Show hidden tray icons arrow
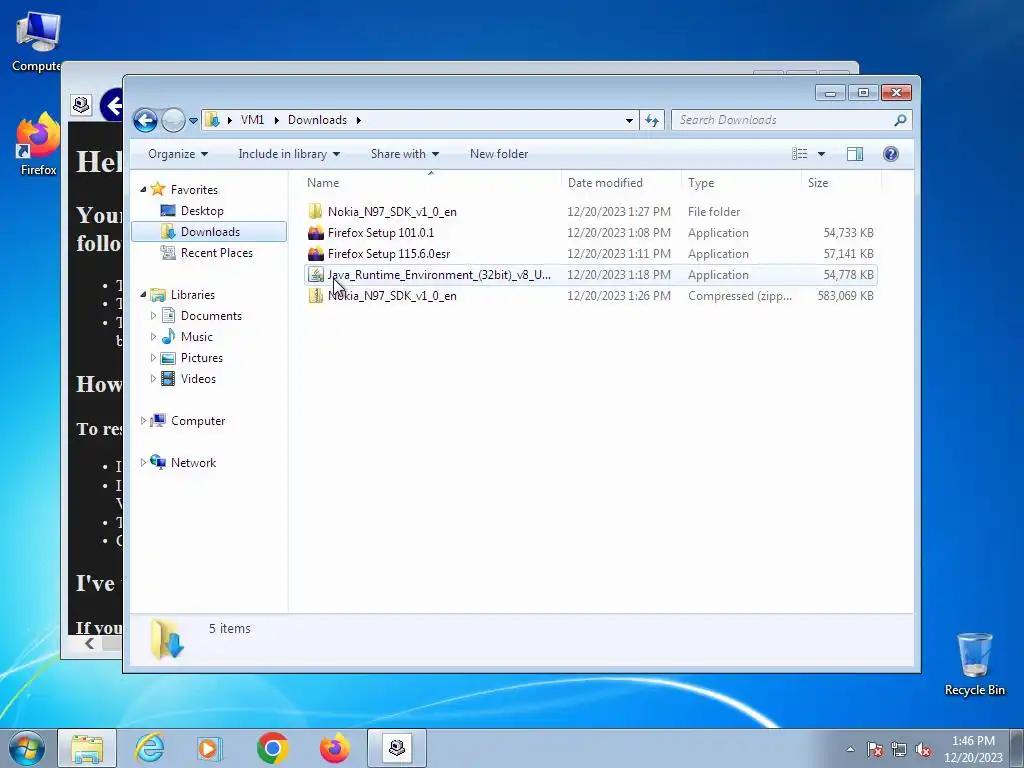The height and width of the screenshot is (768, 1024). point(850,749)
